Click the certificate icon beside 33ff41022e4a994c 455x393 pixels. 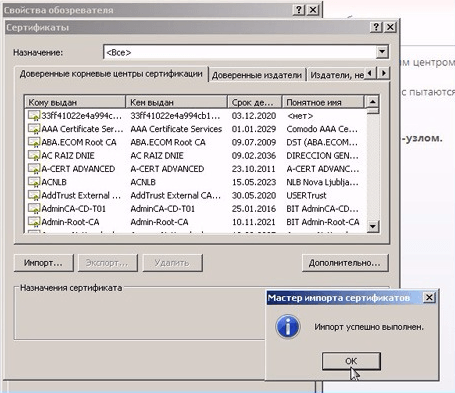(x=34, y=116)
